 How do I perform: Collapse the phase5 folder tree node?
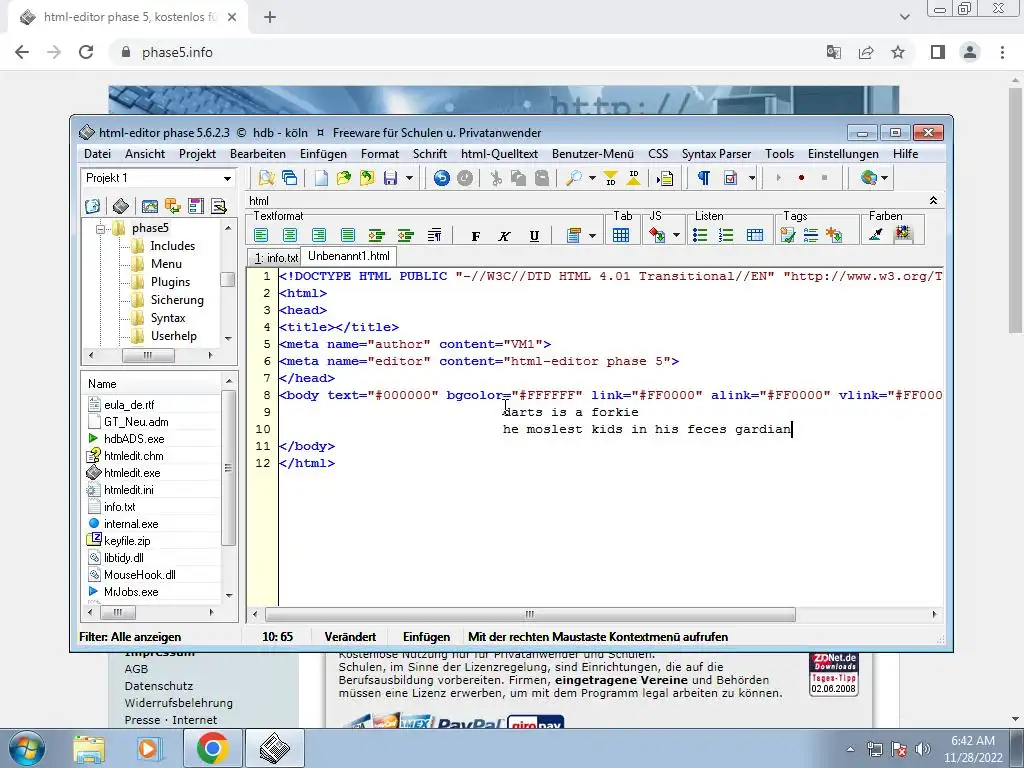(101, 229)
